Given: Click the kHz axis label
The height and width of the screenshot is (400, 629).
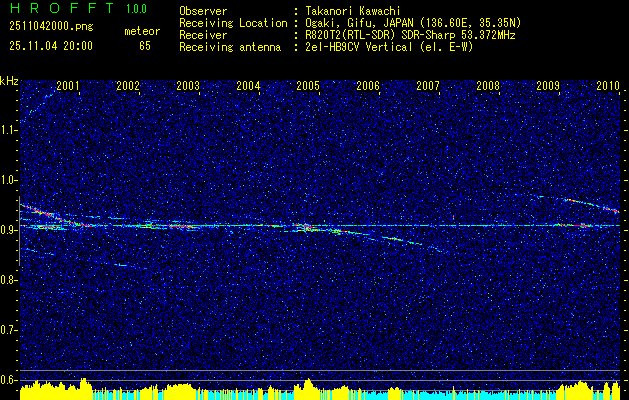Looking at the screenshot, I should [9, 81].
